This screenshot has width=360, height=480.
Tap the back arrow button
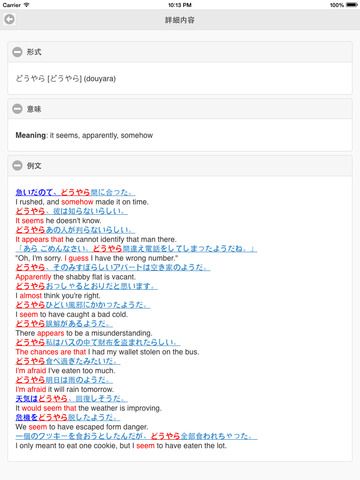coord(9,19)
